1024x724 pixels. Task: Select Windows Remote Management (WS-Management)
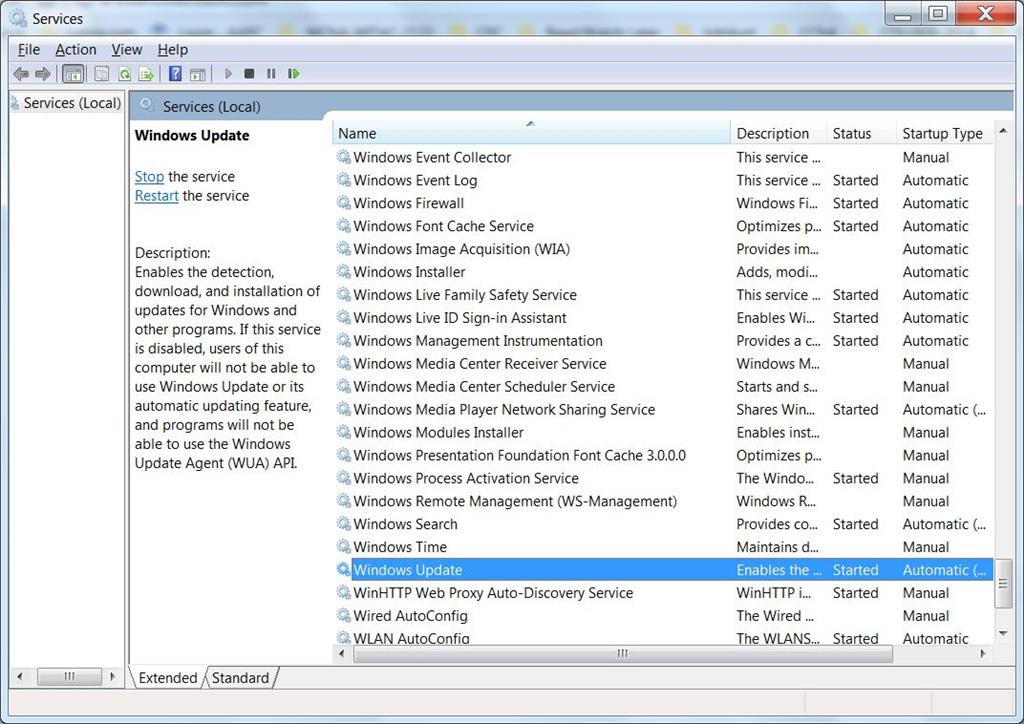pyautogui.click(x=663, y=501)
